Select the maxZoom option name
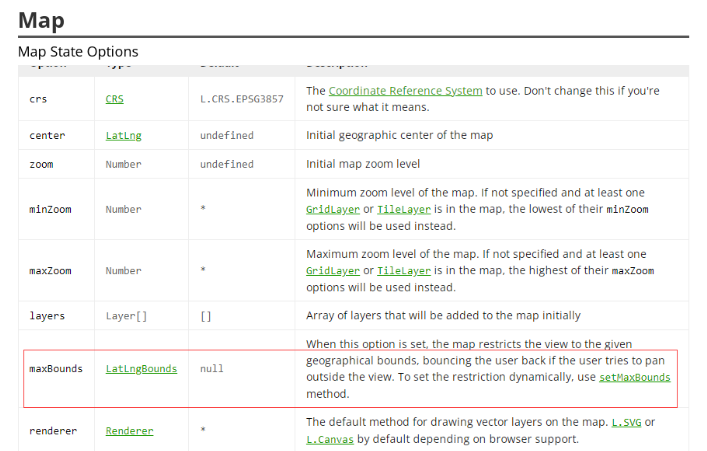 50,271
